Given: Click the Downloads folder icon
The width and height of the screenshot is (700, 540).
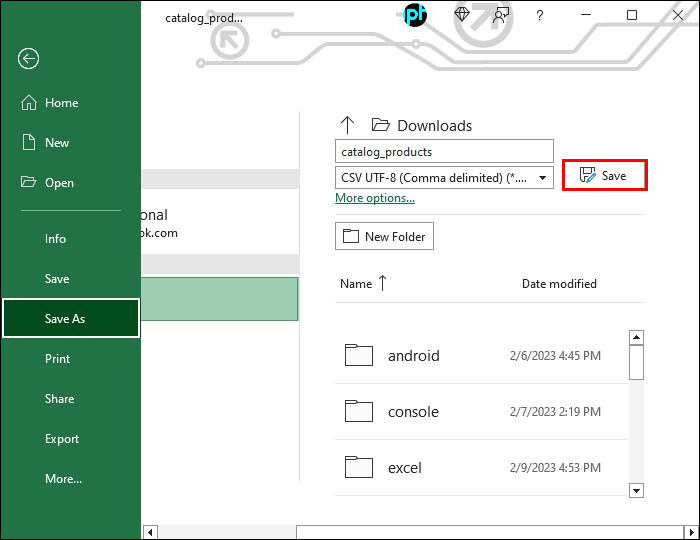Looking at the screenshot, I should (x=381, y=125).
